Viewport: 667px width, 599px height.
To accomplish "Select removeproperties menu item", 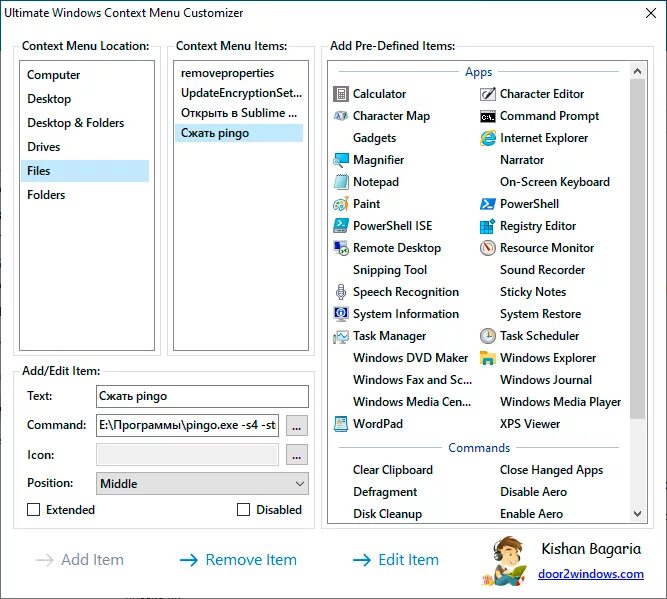I will tap(239, 73).
